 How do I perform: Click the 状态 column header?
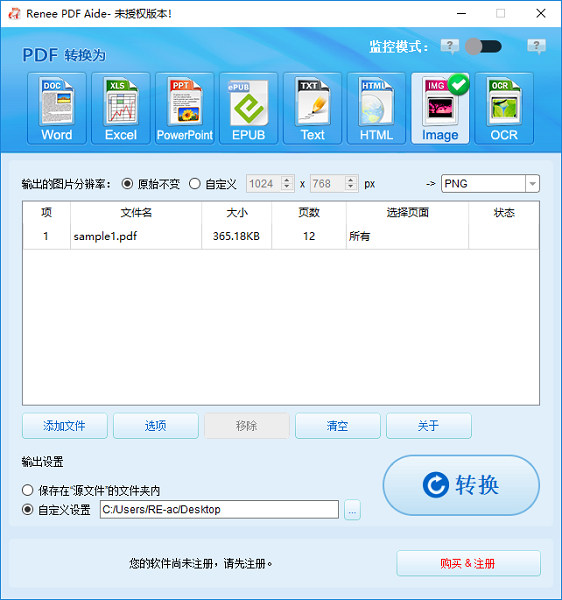click(504, 212)
